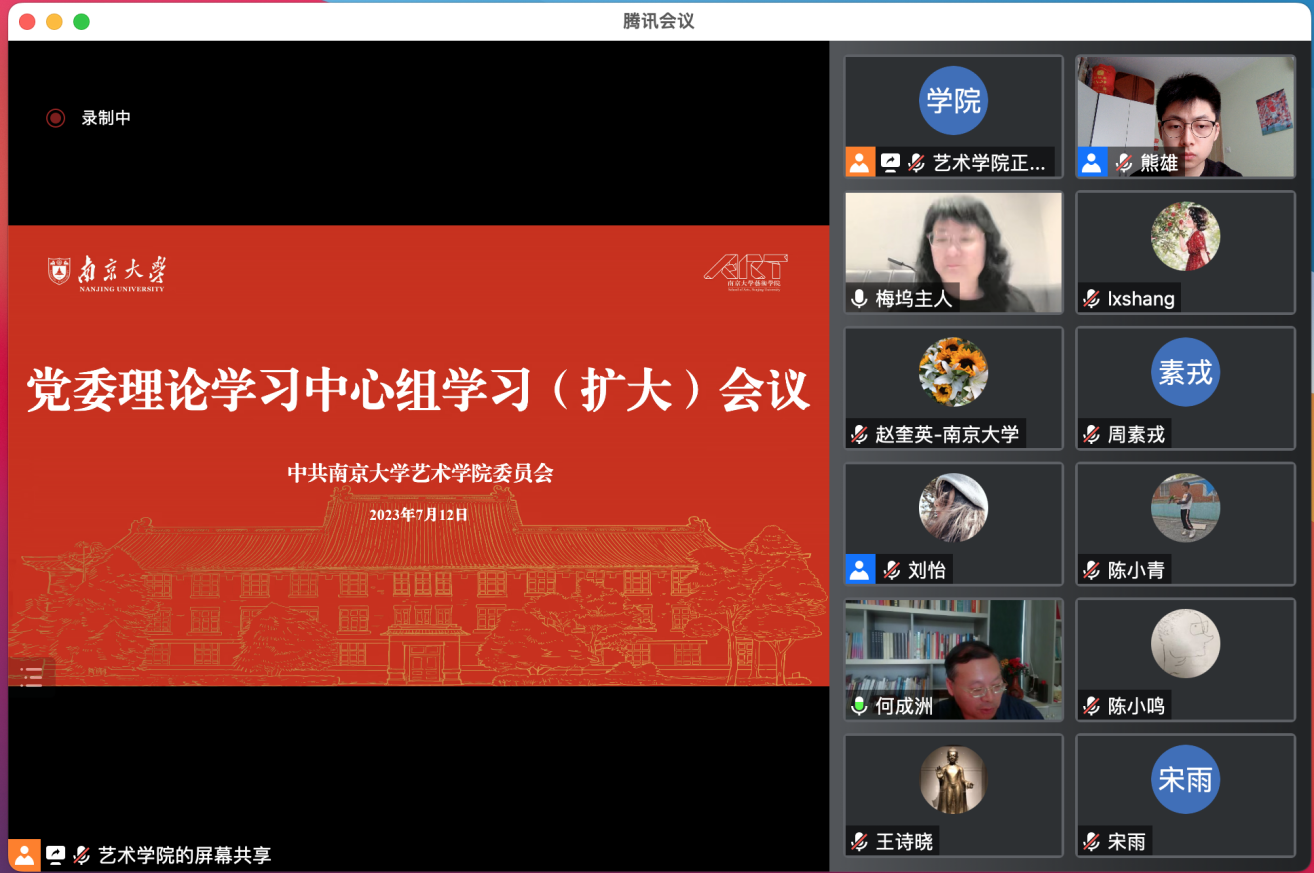Click blue user icon beside 刘怡

tap(860, 570)
